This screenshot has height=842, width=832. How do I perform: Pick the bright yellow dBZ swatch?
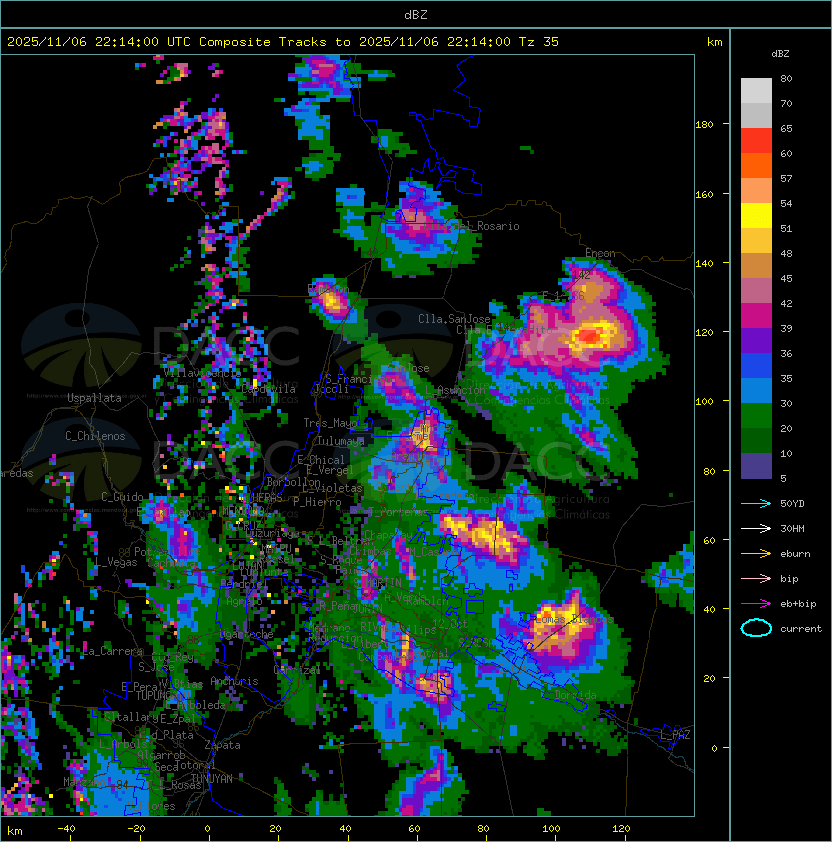pos(756,216)
